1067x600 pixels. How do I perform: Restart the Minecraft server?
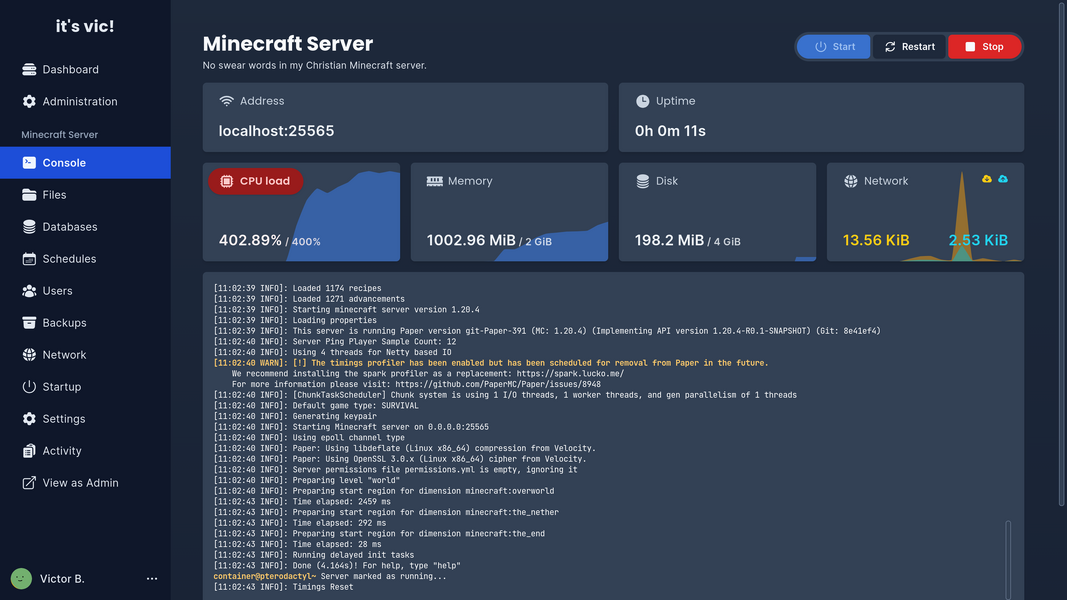[x=909, y=47]
